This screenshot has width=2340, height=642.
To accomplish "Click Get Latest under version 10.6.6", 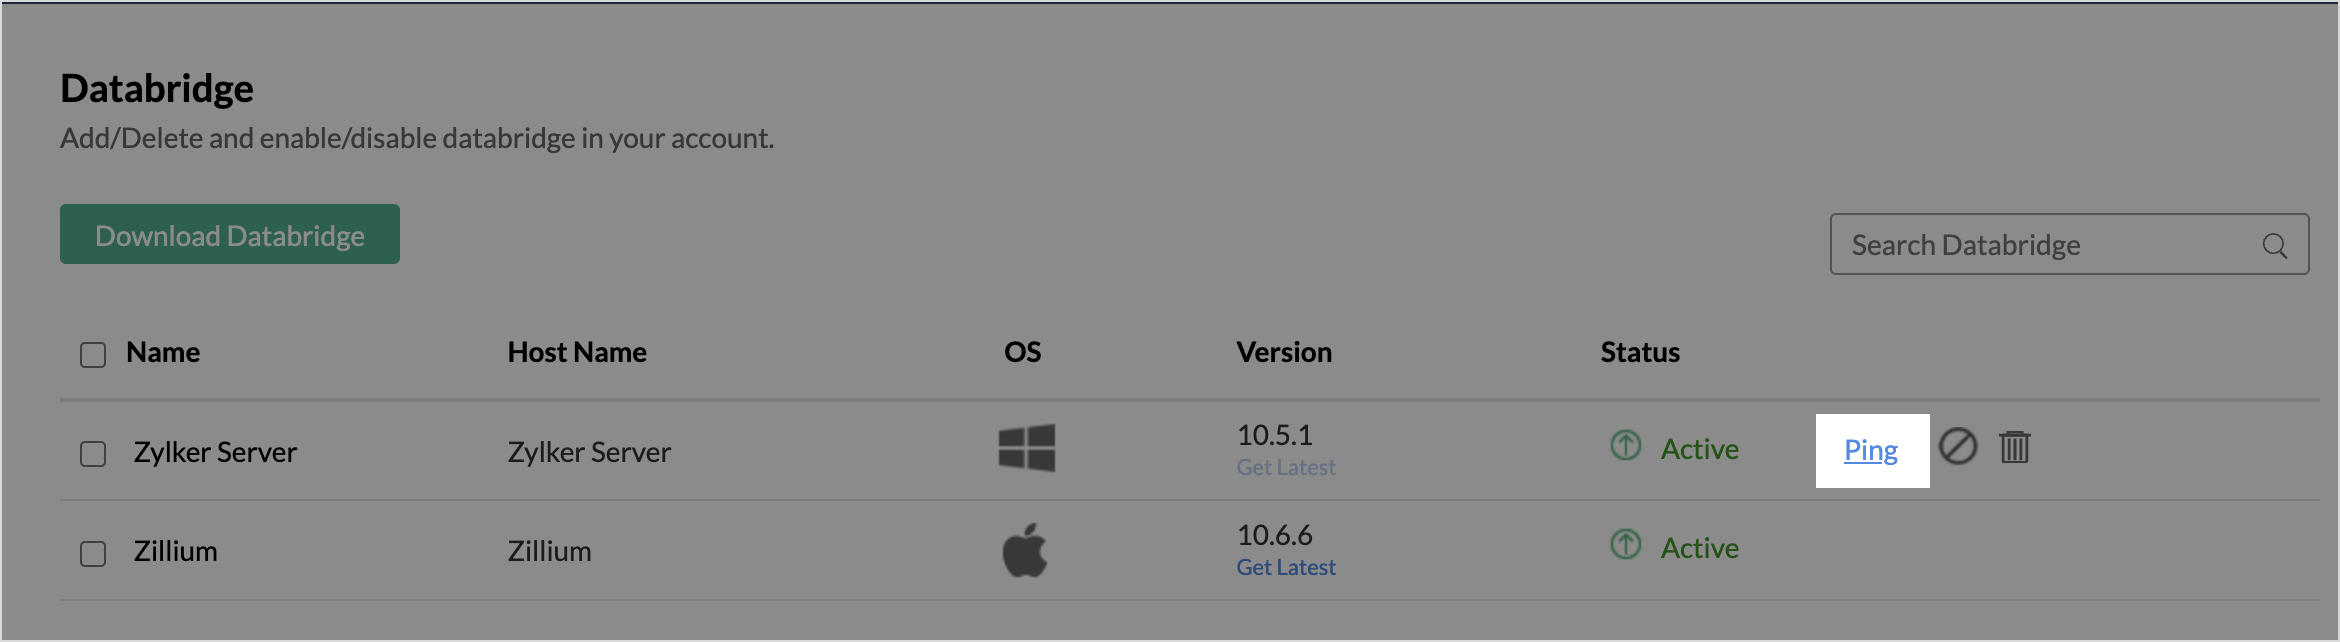I will point(1286,567).
